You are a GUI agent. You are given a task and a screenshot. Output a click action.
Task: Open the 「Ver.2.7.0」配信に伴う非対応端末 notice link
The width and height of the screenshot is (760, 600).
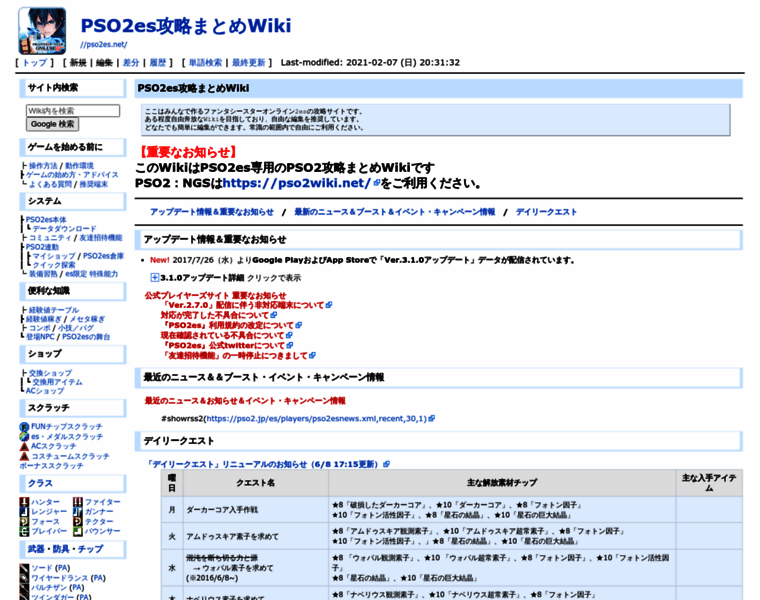click(x=244, y=305)
